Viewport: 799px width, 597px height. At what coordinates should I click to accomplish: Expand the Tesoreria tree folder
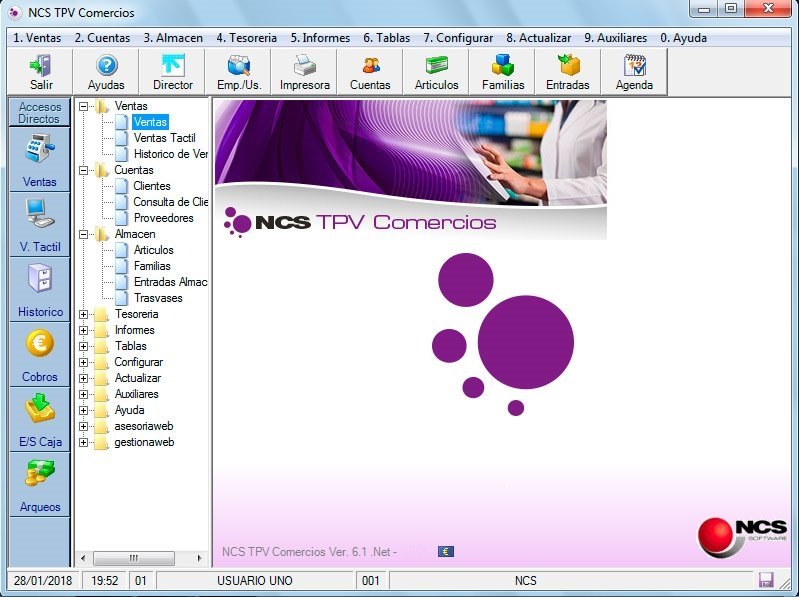(x=84, y=314)
